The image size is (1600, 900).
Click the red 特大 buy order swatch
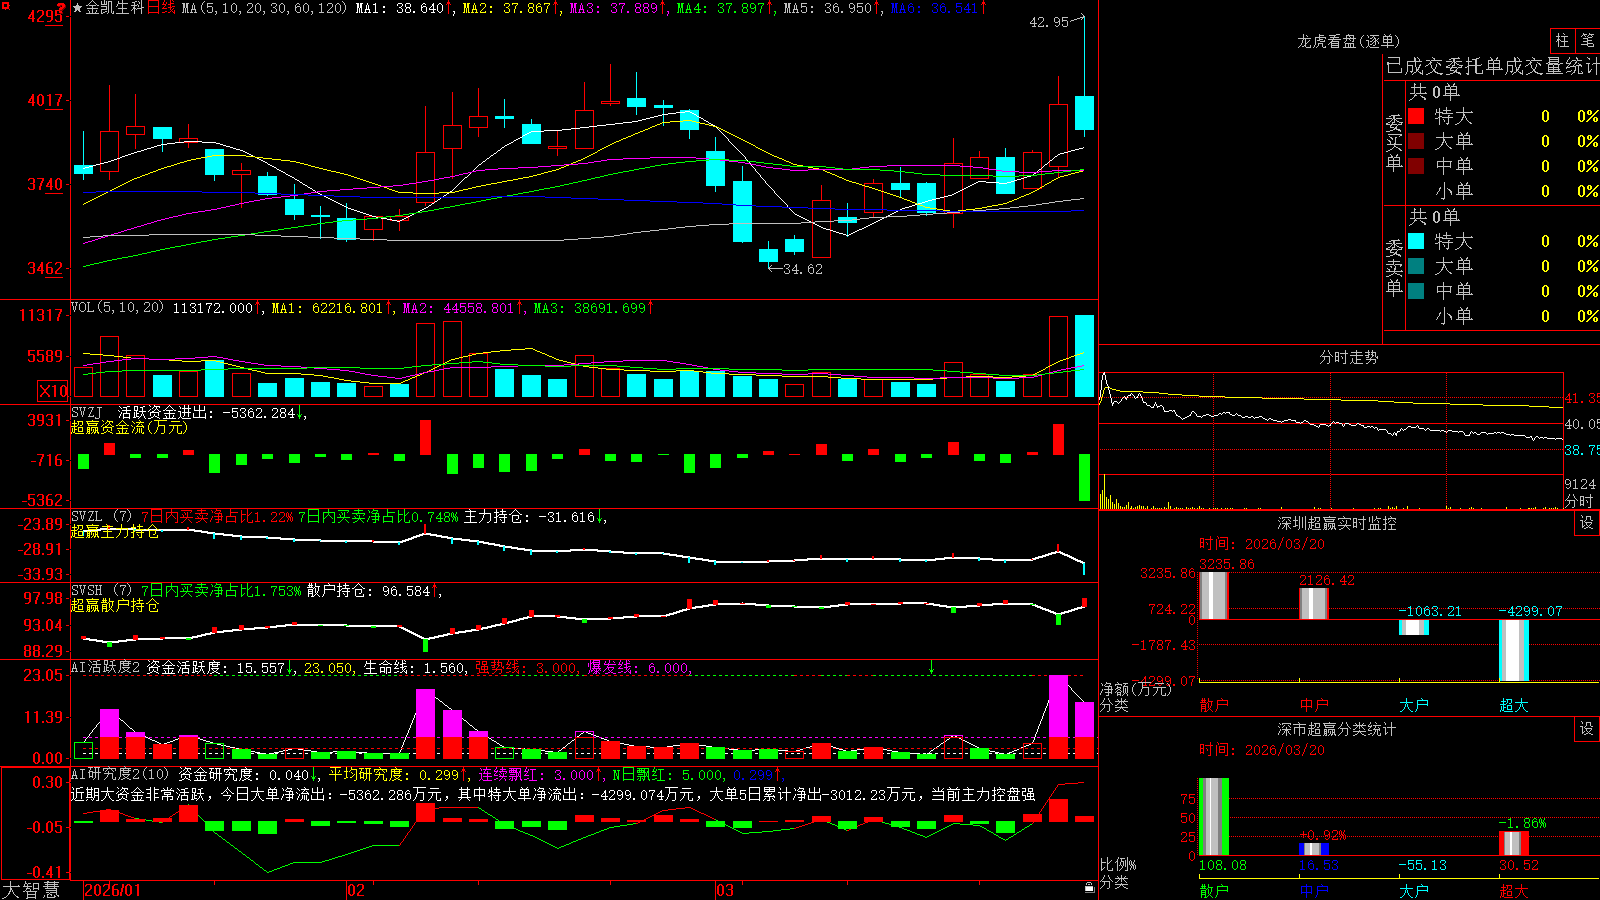1416,116
